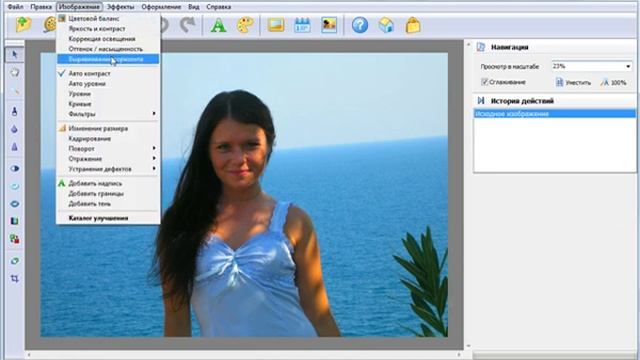The height and width of the screenshot is (360, 640).
Task: Click the right panel scroll-down arrow
Action: point(468,347)
